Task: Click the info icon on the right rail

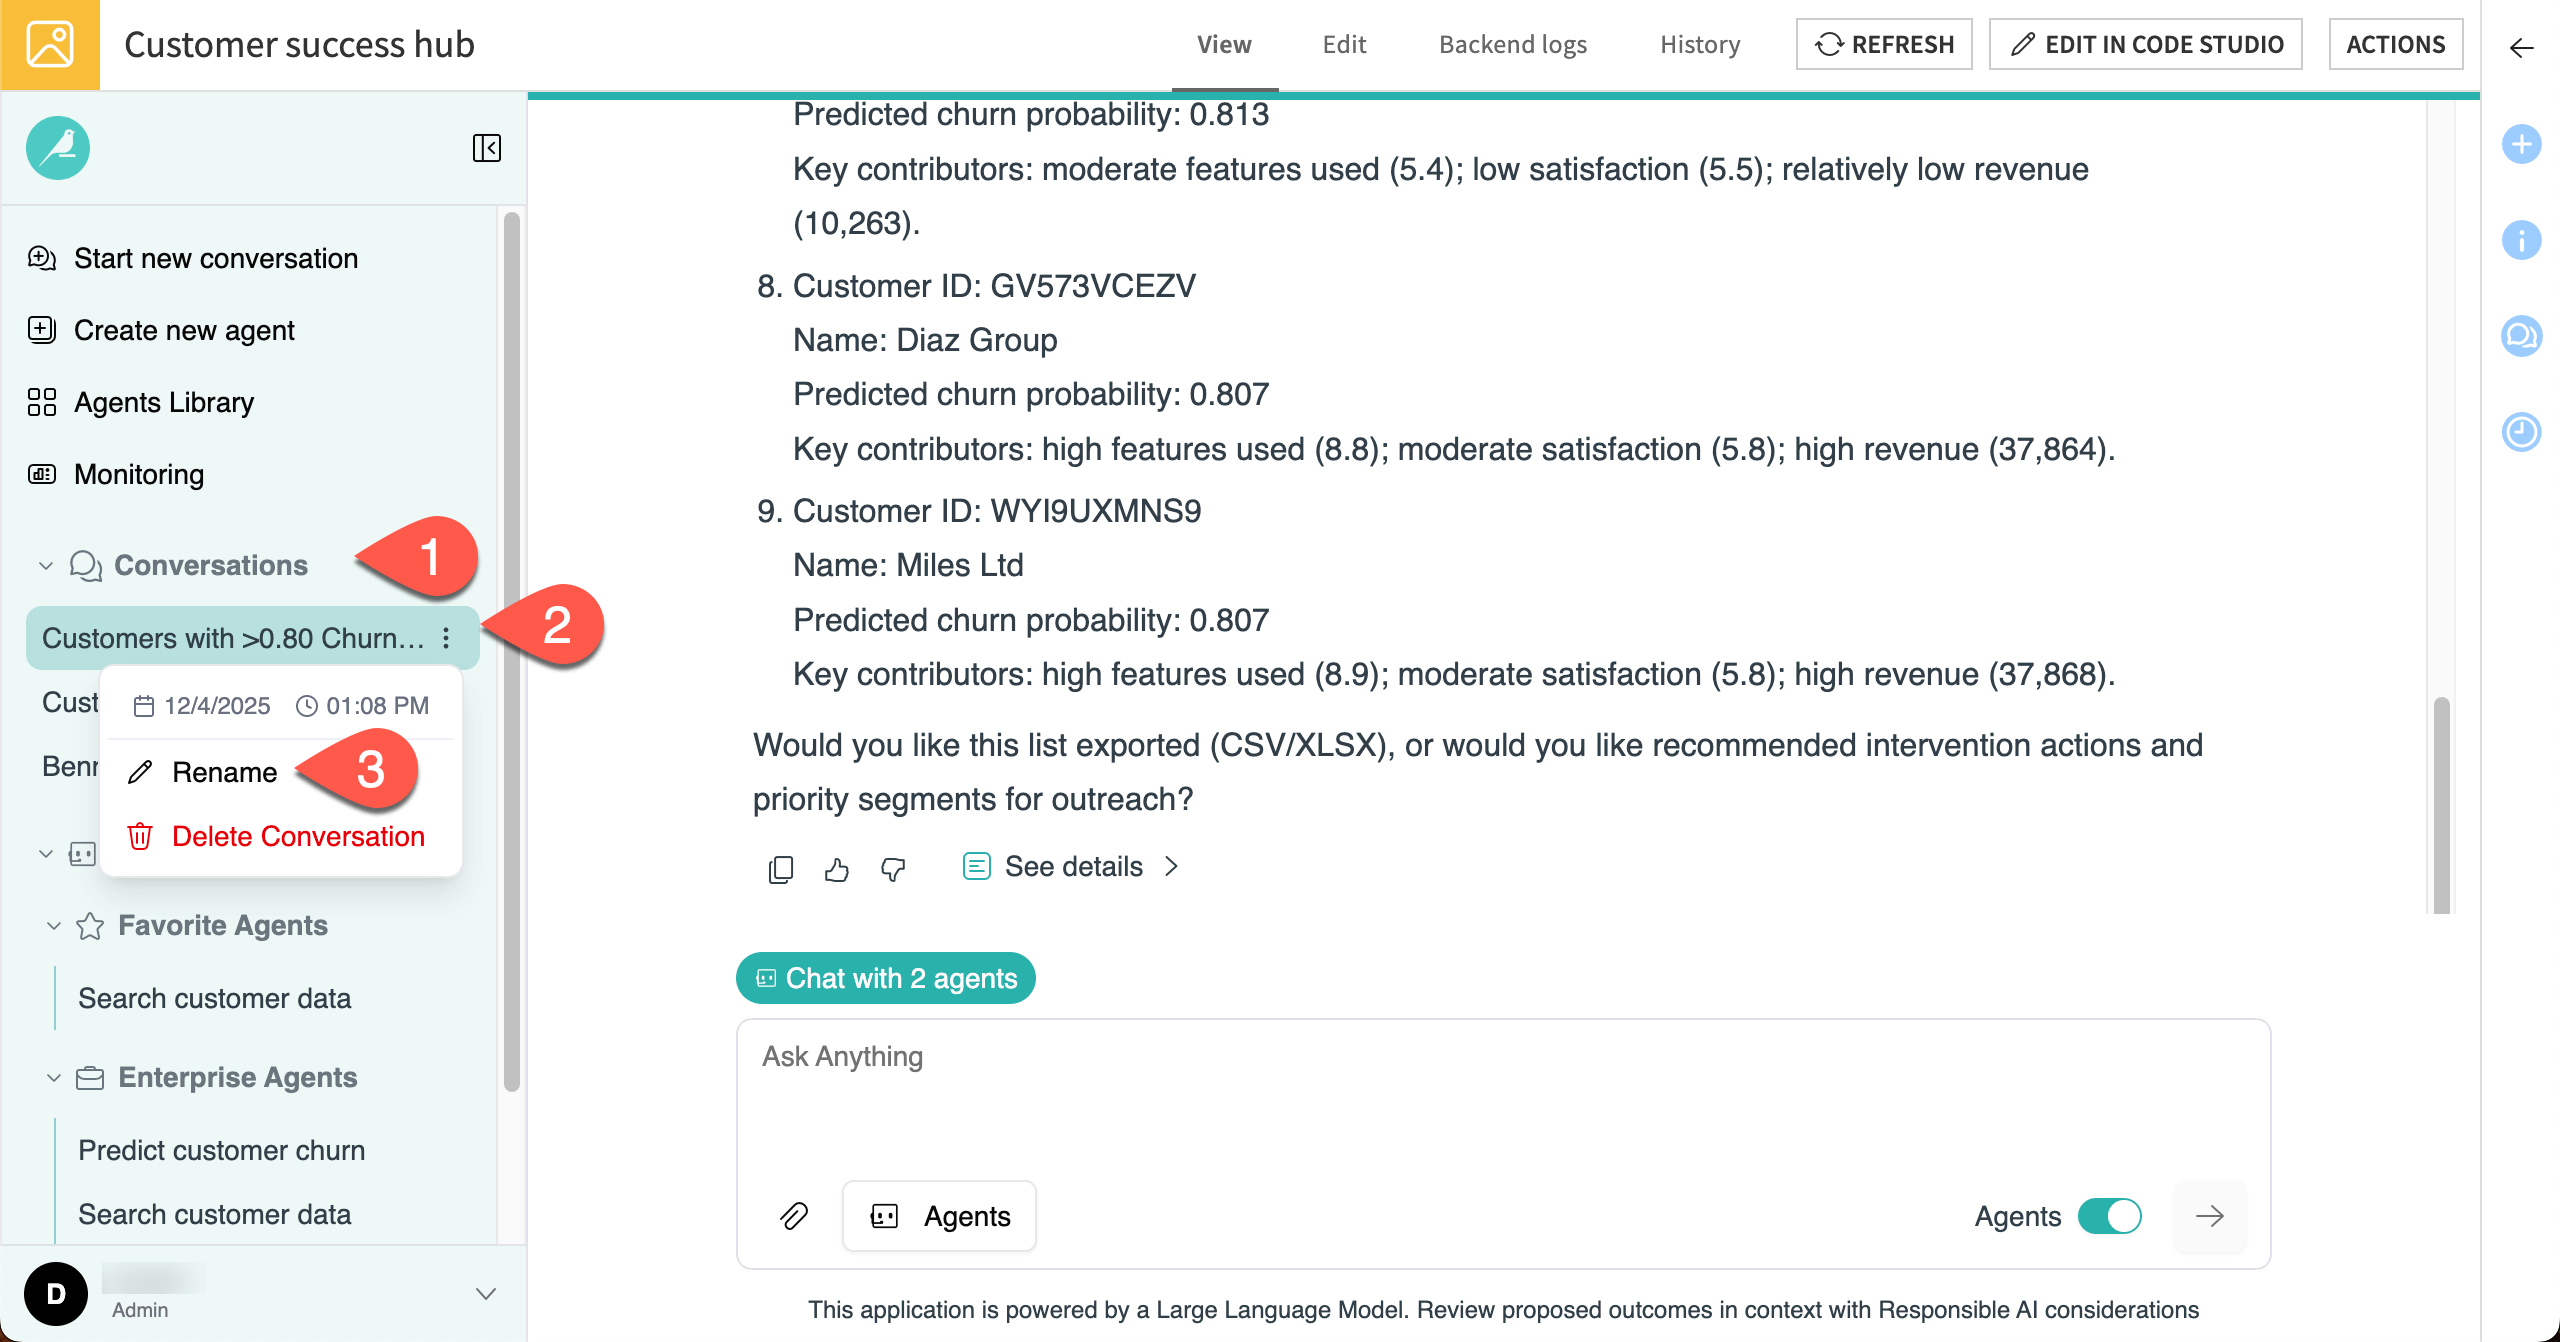Action: point(2521,240)
